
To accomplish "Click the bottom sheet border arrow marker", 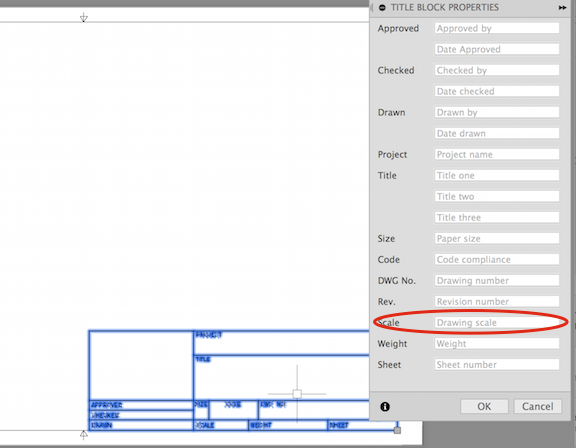I will point(84,435).
